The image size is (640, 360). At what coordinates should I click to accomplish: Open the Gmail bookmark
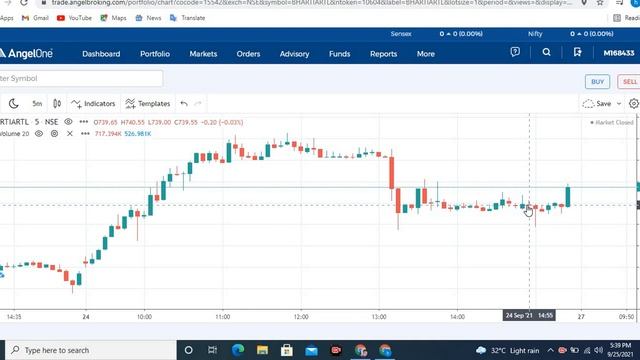pyautogui.click(x=36, y=18)
